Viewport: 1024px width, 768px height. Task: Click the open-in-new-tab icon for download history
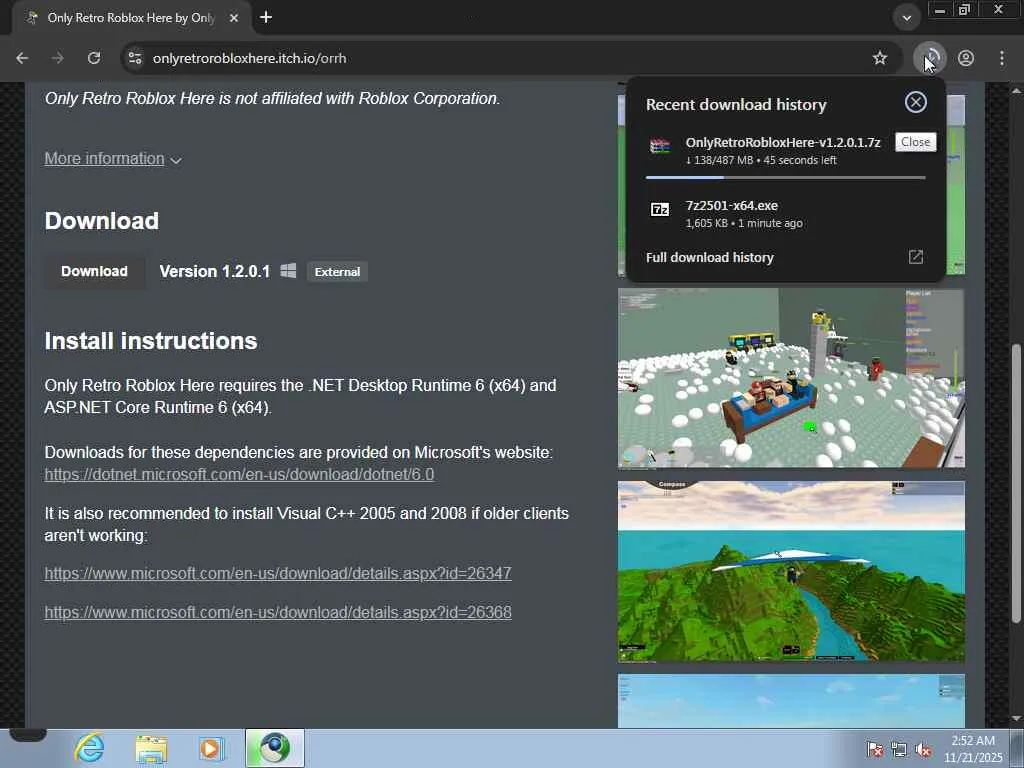point(916,257)
